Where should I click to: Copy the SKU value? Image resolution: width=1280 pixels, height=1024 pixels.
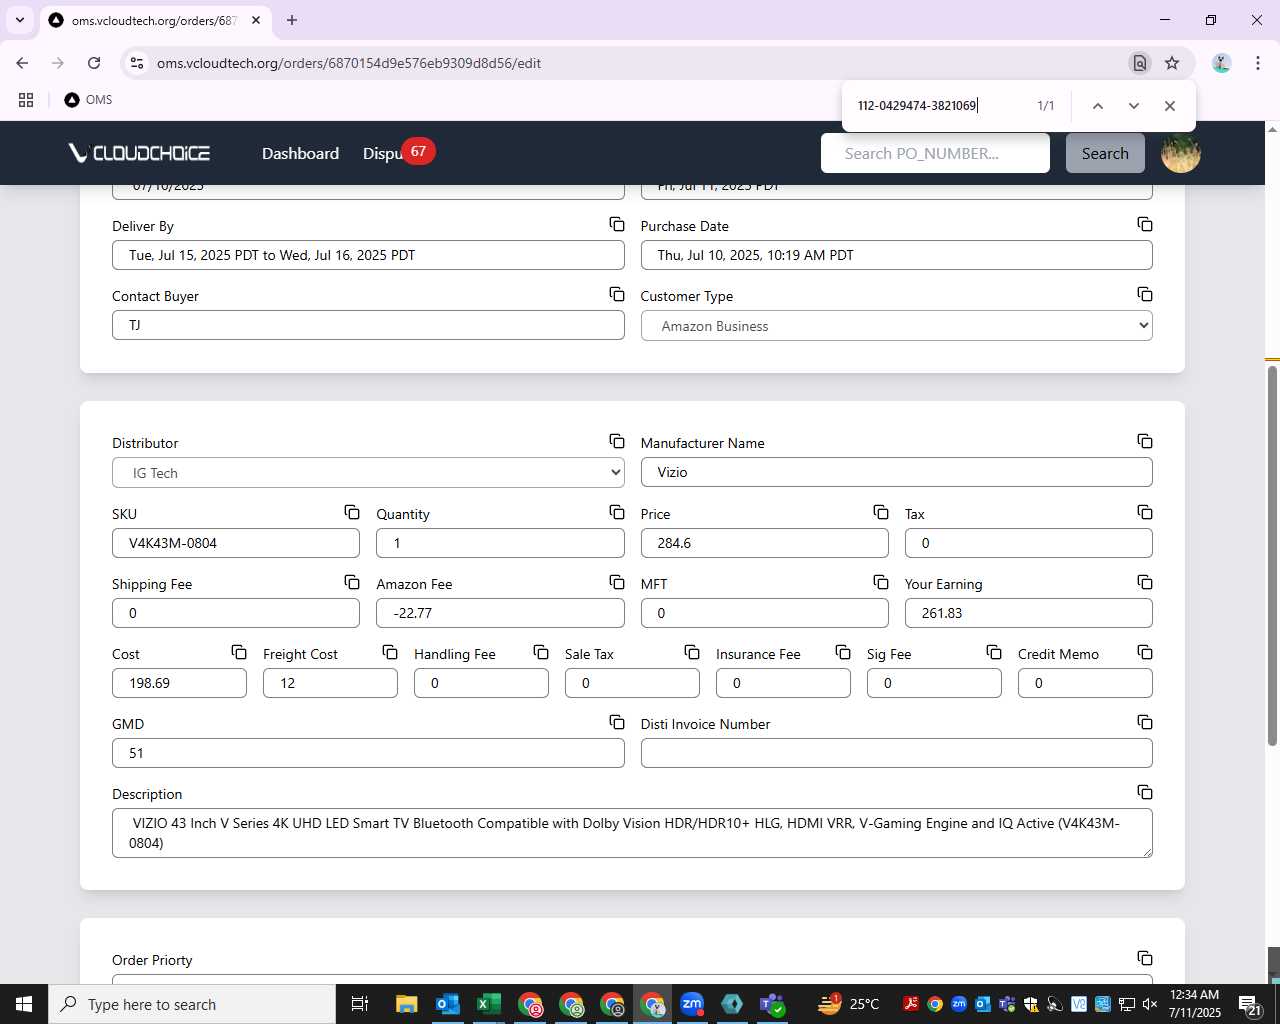352,512
